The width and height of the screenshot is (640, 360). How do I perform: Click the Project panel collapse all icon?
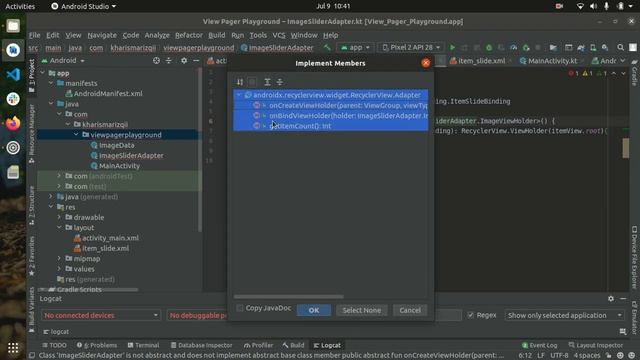(169, 60)
